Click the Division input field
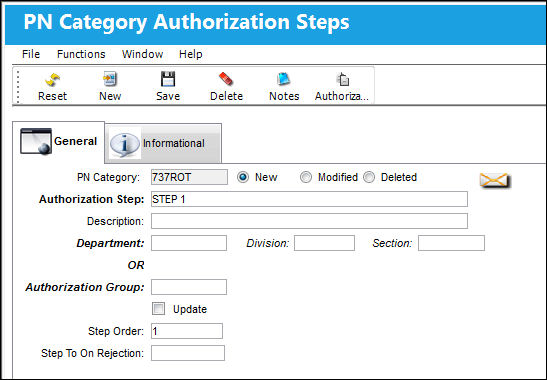Image resolution: width=547 pixels, height=380 pixels. pyautogui.click(x=324, y=243)
